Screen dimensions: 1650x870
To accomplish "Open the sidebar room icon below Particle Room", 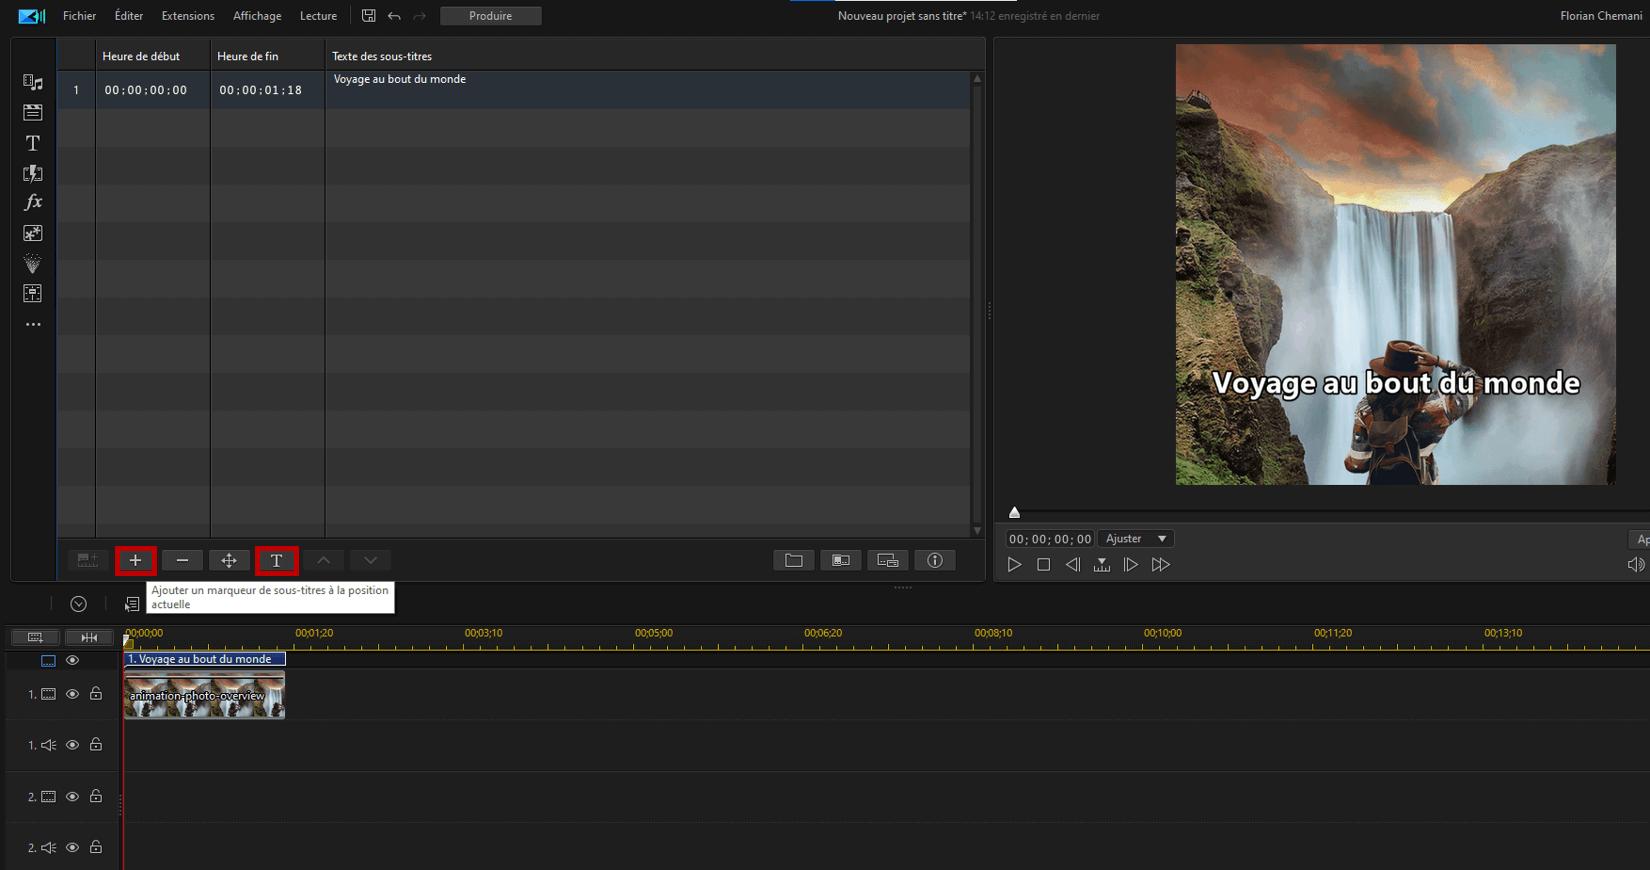I will (x=33, y=293).
